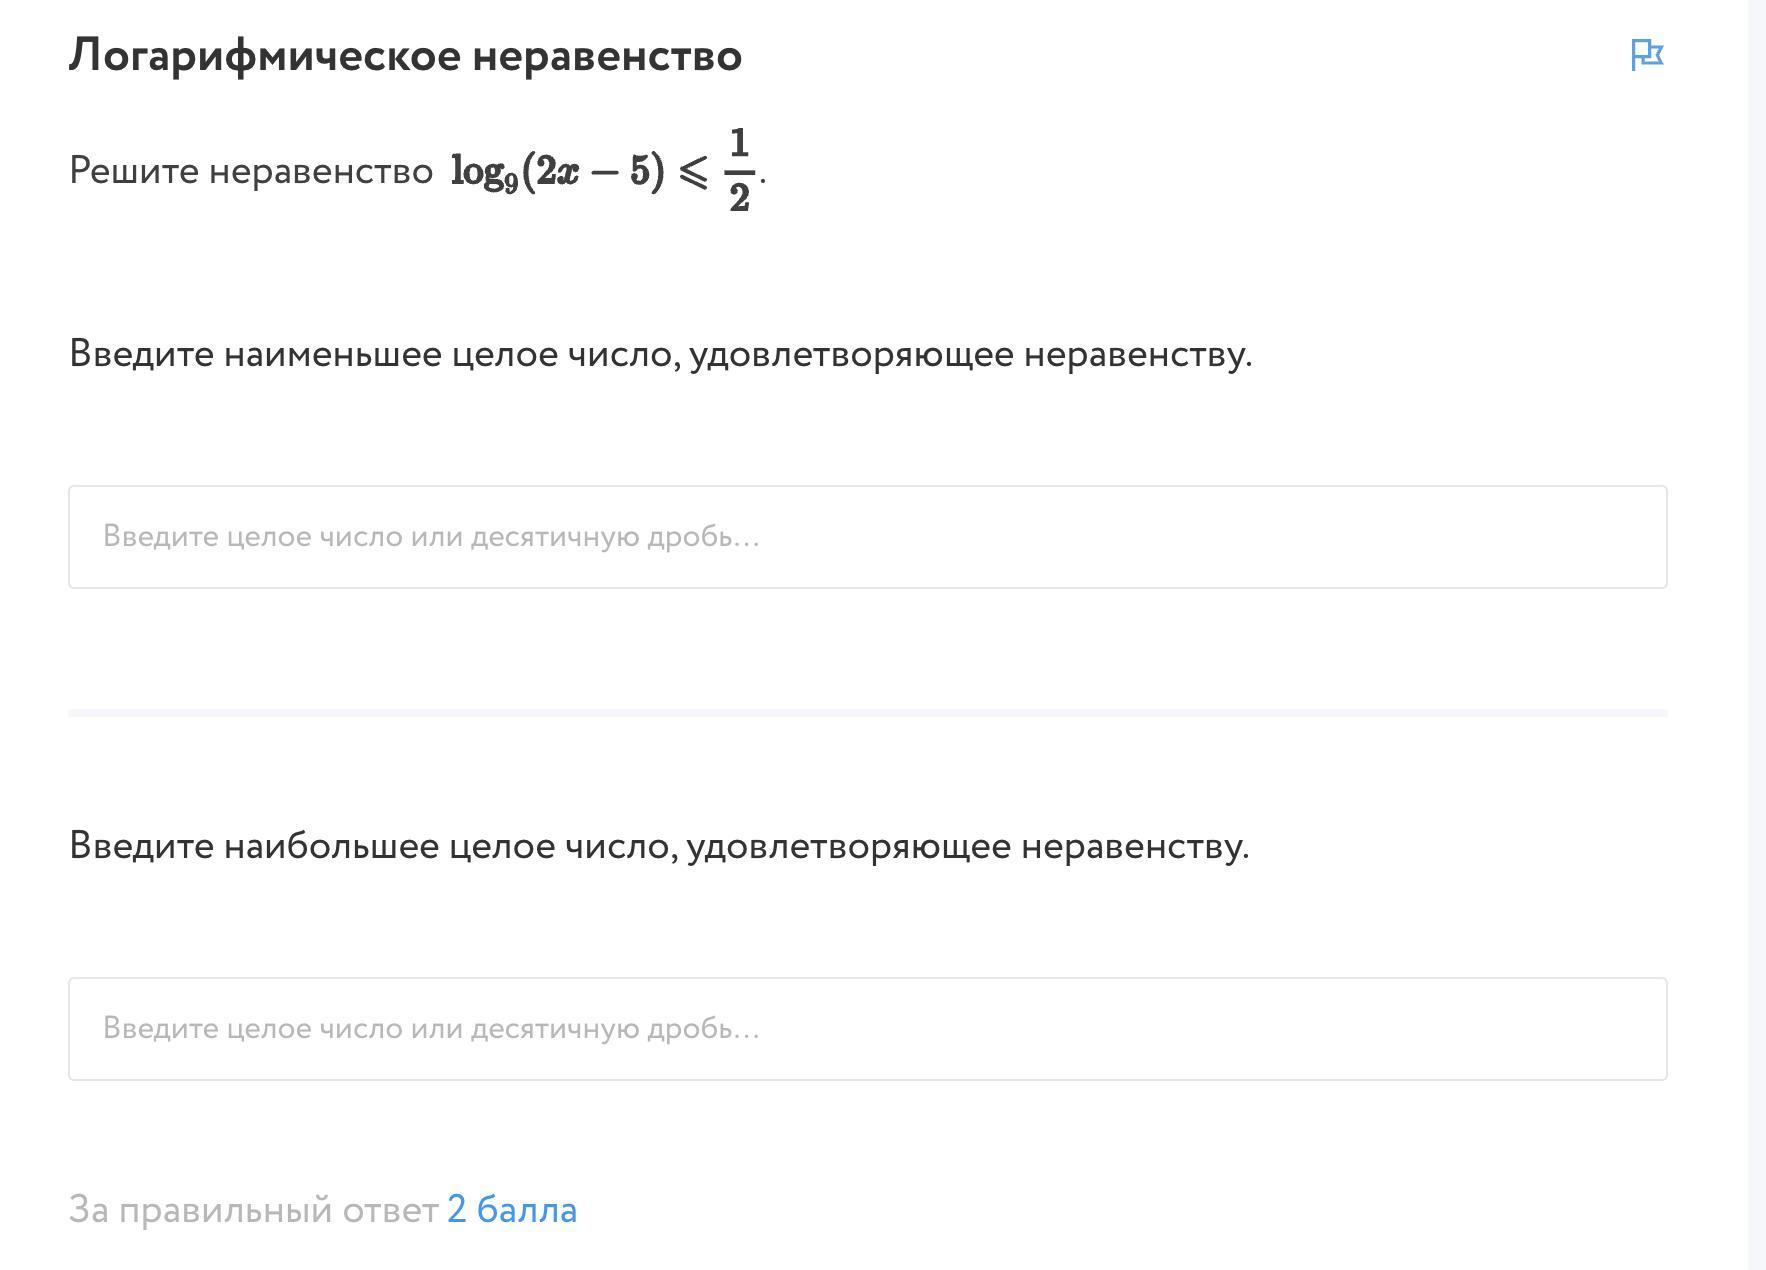This screenshot has height=1270, width=1766.
Task: Click the "За правильный ответ" label
Action: pos(253,1210)
